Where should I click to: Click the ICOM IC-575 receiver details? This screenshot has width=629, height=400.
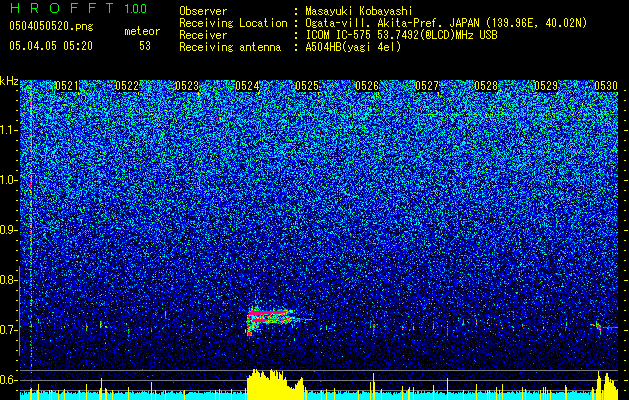tap(401, 35)
